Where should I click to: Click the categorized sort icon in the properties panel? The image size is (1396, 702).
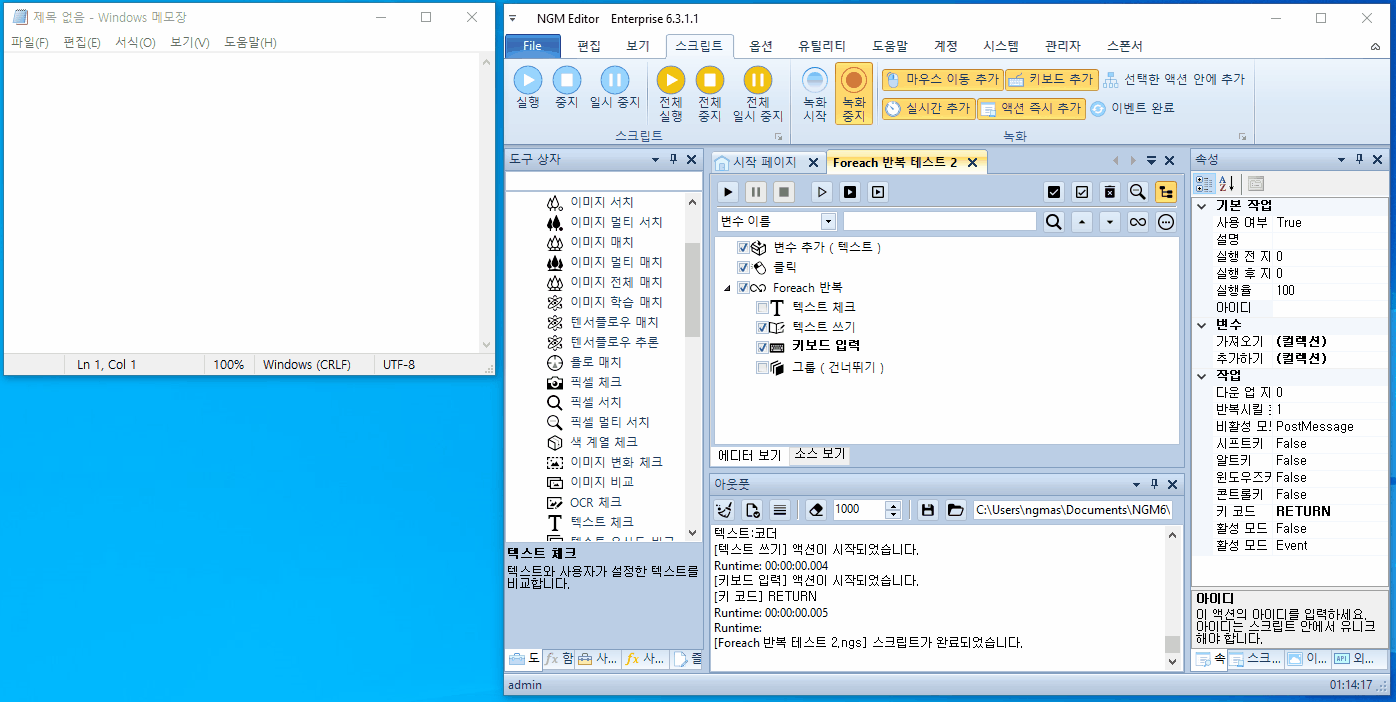pyautogui.click(x=1205, y=184)
